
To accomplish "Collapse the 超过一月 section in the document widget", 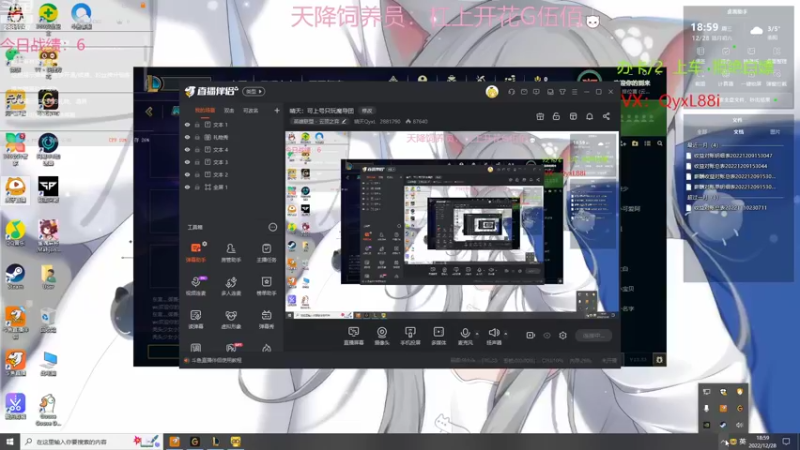I will (x=702, y=197).
